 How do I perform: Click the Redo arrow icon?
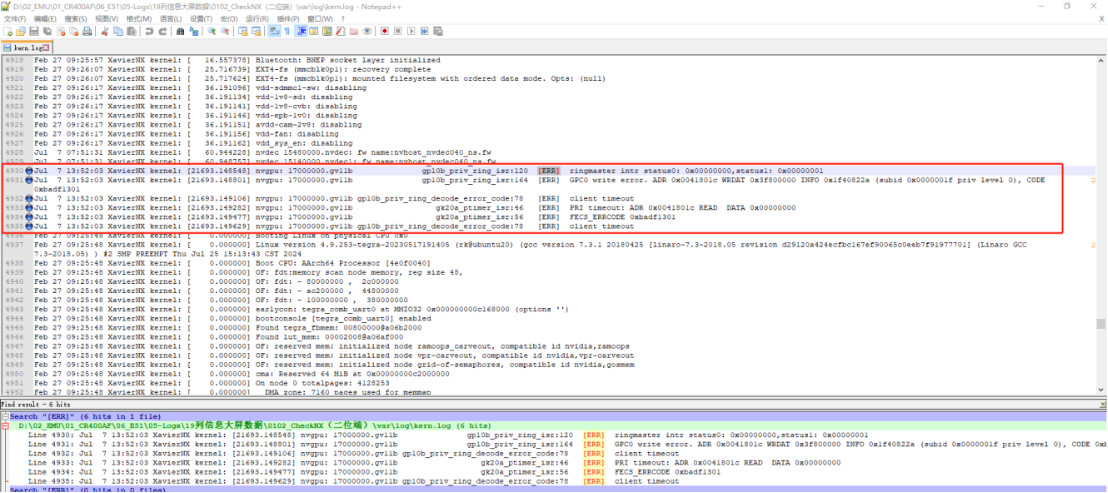coord(163,31)
